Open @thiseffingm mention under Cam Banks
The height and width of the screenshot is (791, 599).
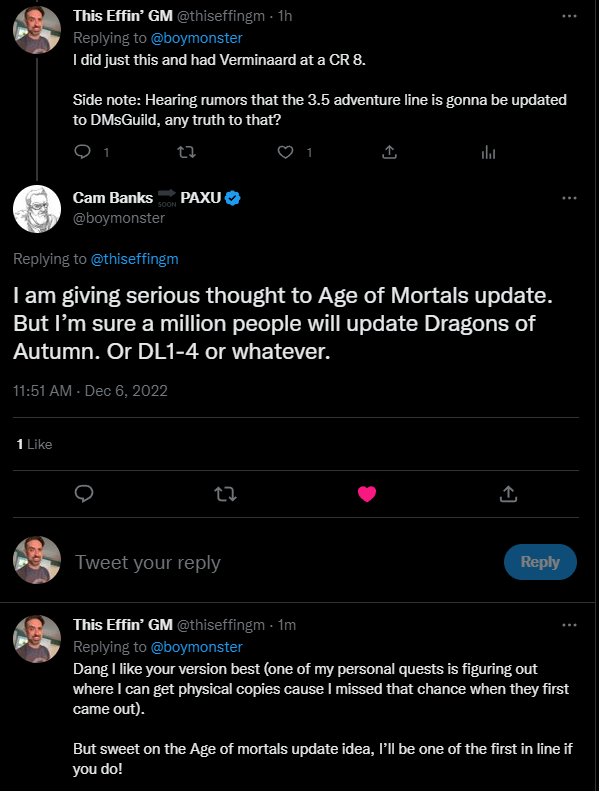tap(134, 259)
